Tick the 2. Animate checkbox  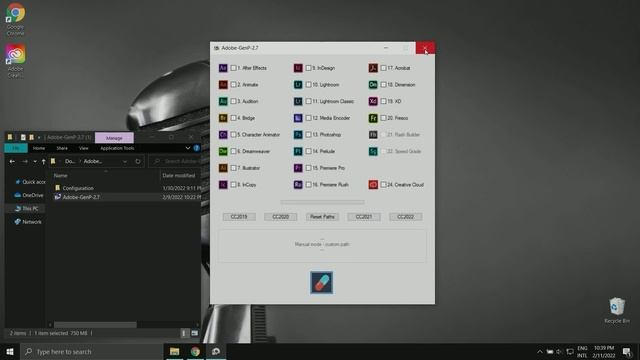233,85
